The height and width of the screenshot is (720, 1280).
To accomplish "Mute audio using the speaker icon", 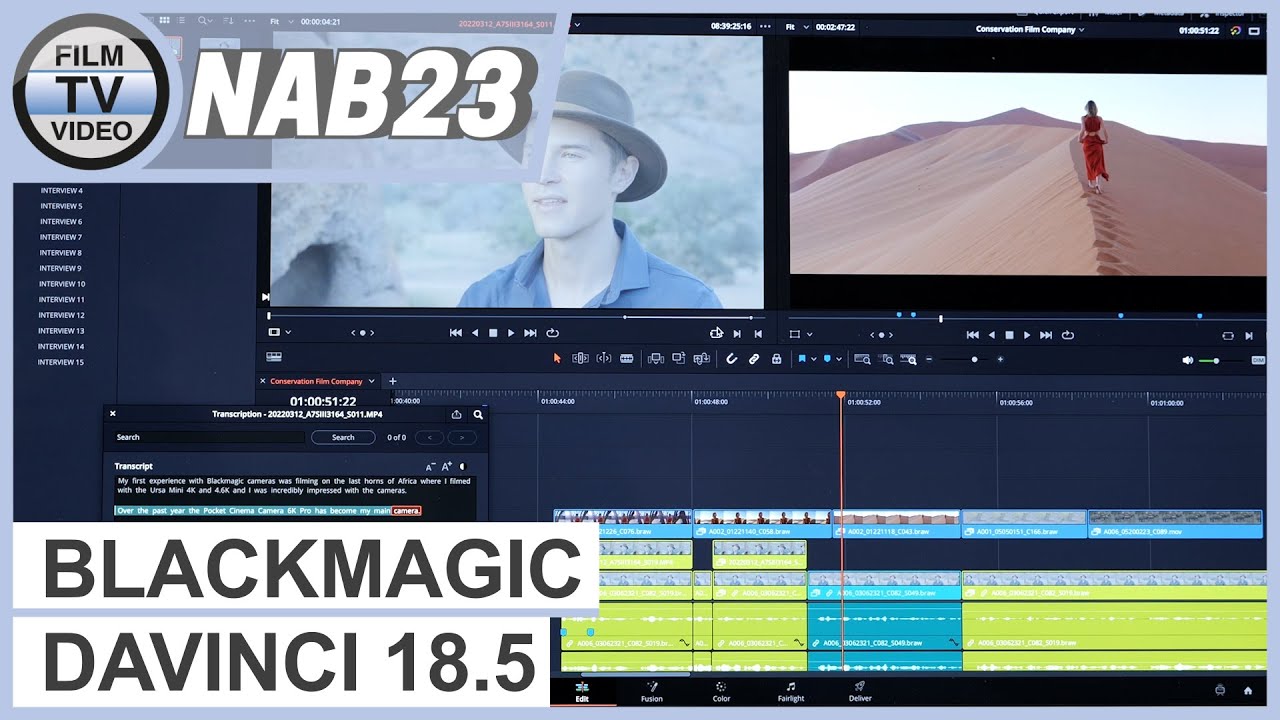I will (1188, 360).
